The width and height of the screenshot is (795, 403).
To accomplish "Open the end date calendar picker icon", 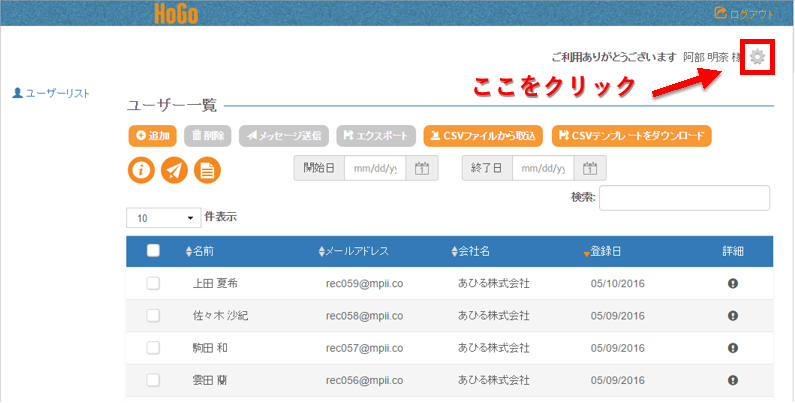I will [591, 168].
